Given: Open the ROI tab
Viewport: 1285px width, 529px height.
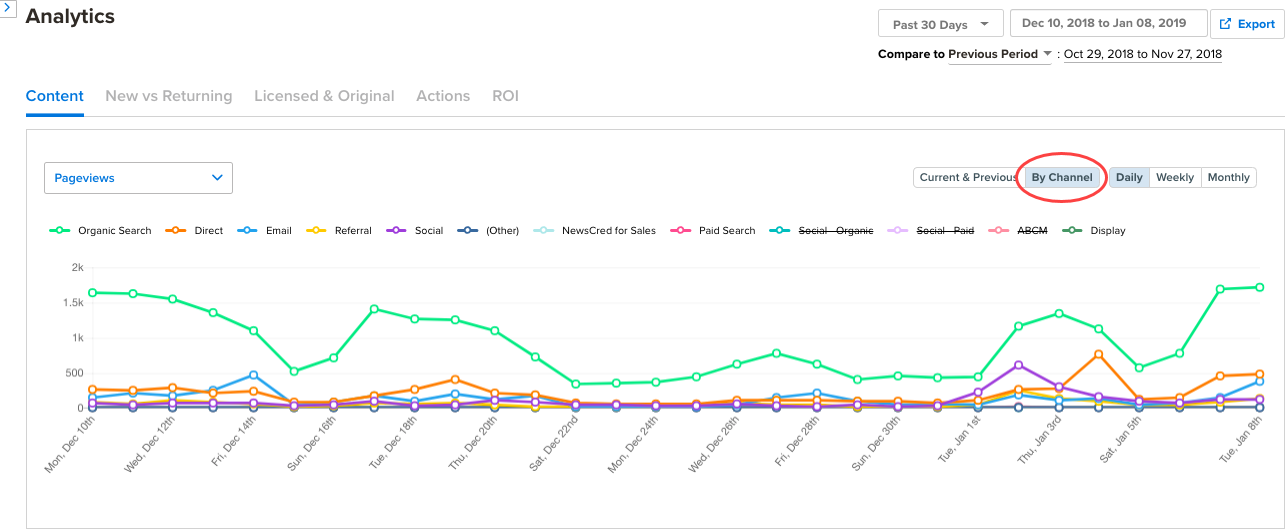Looking at the screenshot, I should (505, 96).
